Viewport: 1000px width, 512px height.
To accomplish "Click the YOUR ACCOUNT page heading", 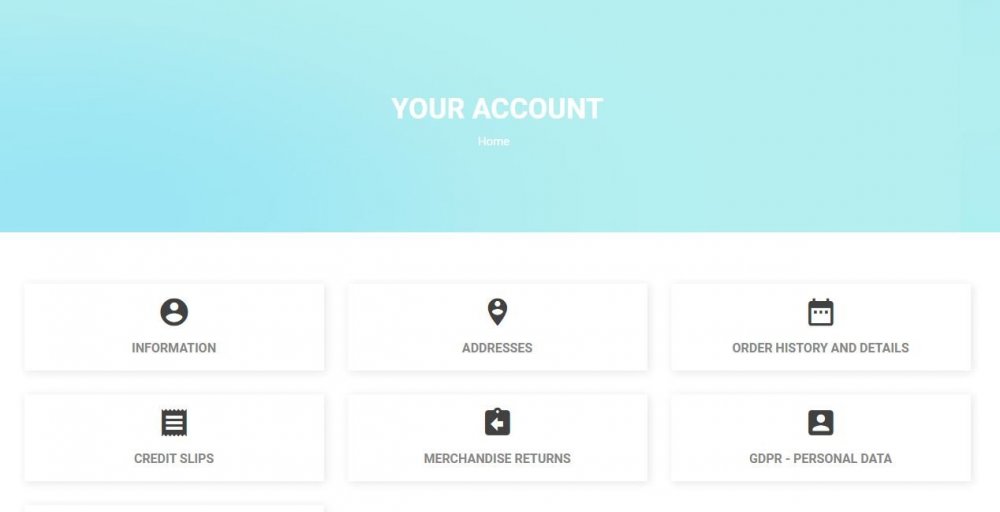I will (497, 109).
